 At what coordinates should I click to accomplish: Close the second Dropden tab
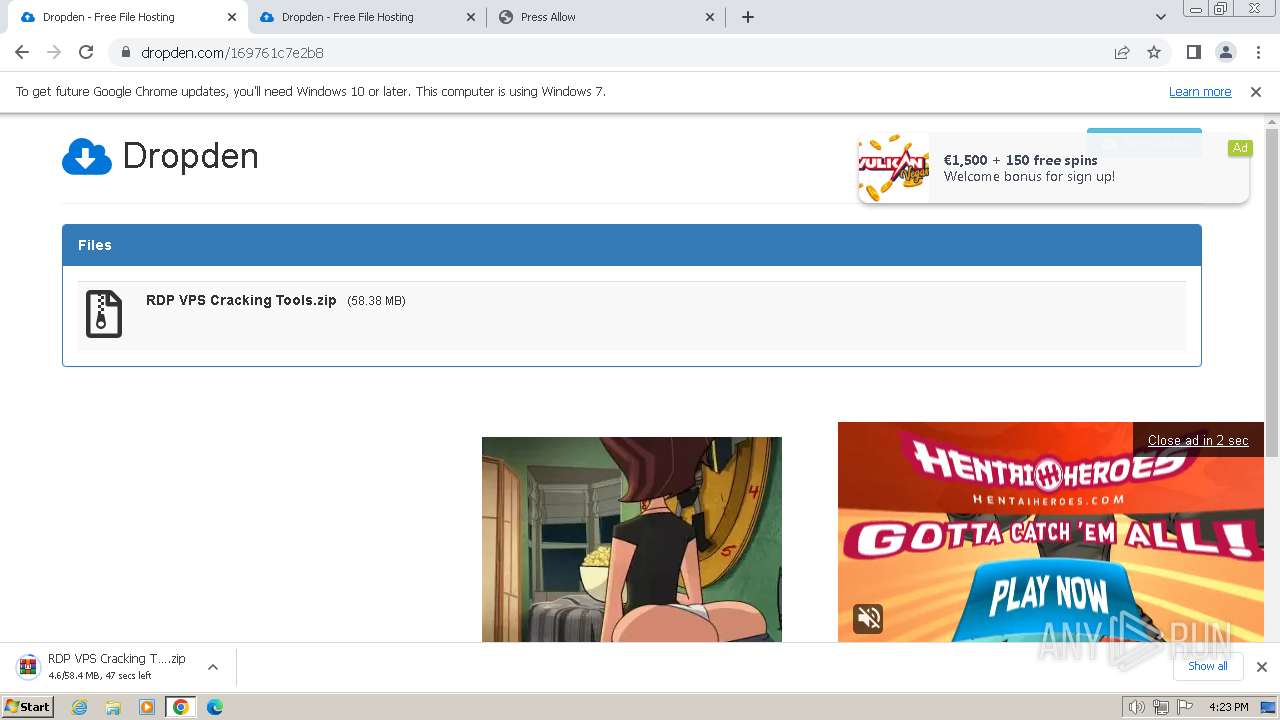471,17
